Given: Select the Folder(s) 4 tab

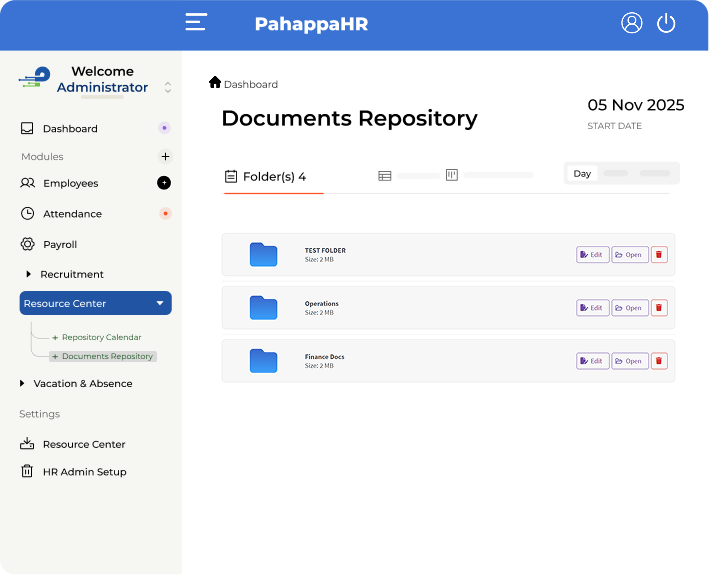Looking at the screenshot, I should 265,177.
